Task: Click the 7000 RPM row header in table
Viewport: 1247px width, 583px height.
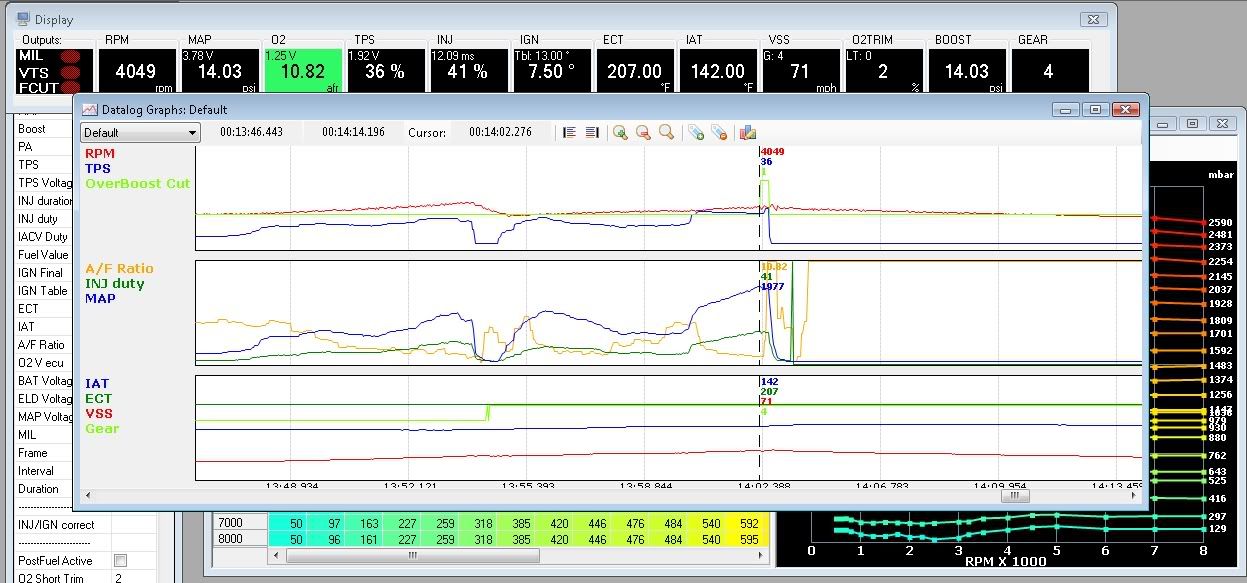Action: click(240, 523)
